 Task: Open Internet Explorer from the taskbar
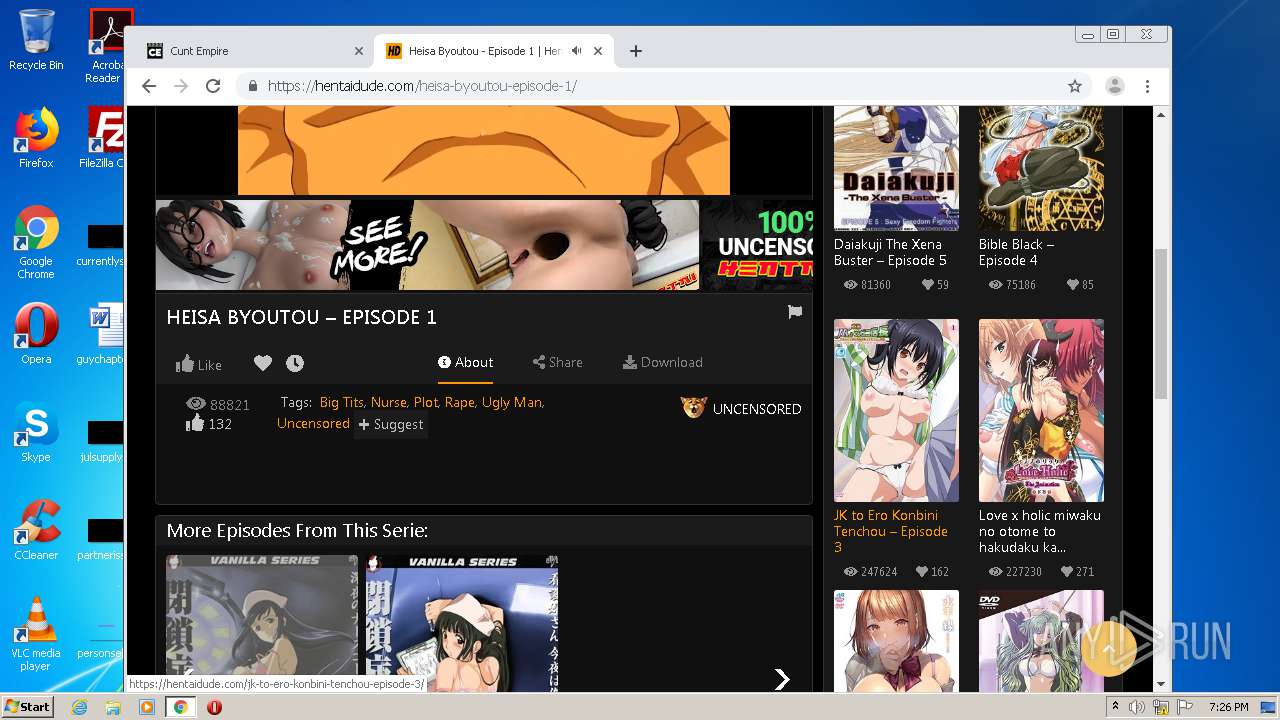click(79, 707)
